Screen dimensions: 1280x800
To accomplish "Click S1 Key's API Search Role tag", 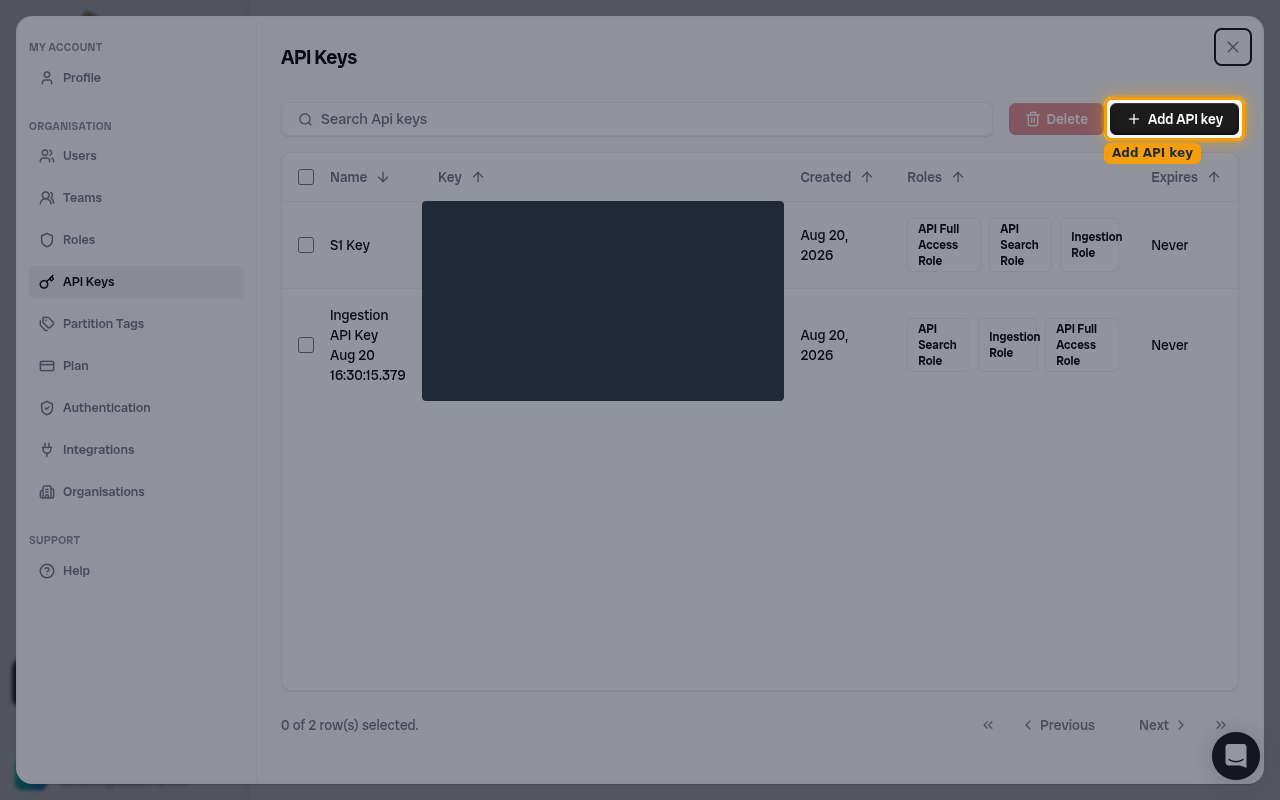I will coord(1020,245).
